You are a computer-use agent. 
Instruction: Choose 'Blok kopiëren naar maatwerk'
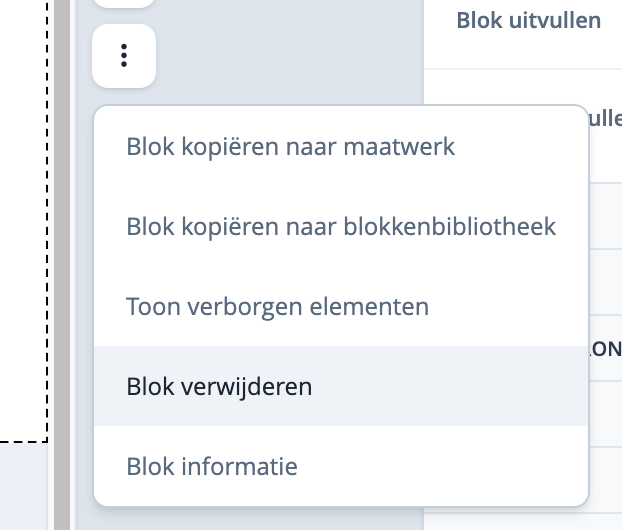[x=290, y=147]
